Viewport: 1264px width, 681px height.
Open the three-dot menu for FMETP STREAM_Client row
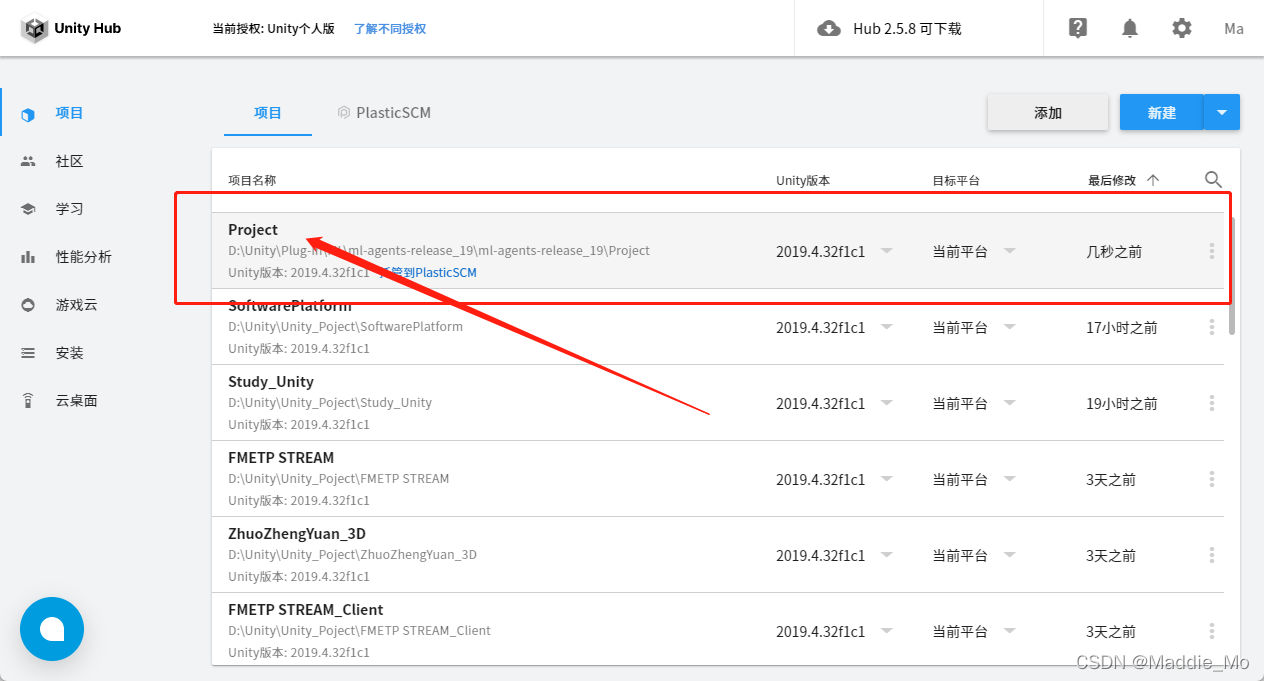[1212, 631]
